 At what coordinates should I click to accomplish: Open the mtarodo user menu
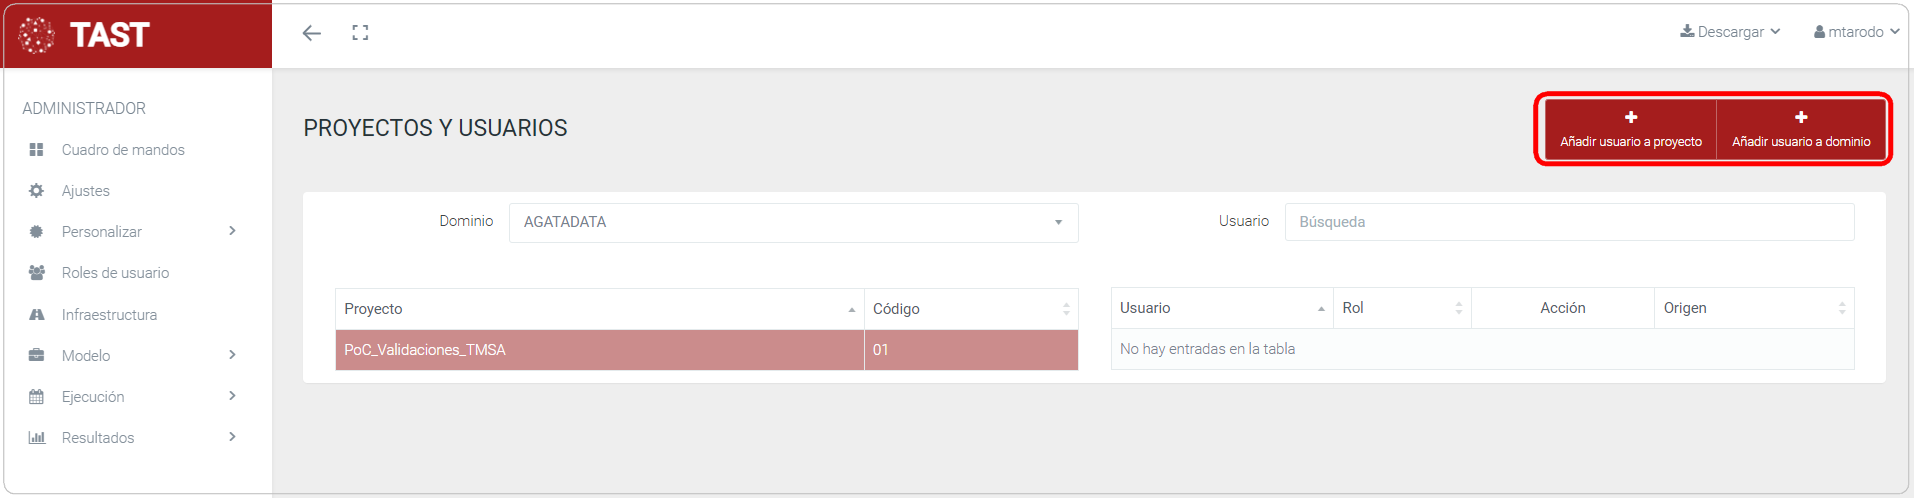coord(1856,32)
